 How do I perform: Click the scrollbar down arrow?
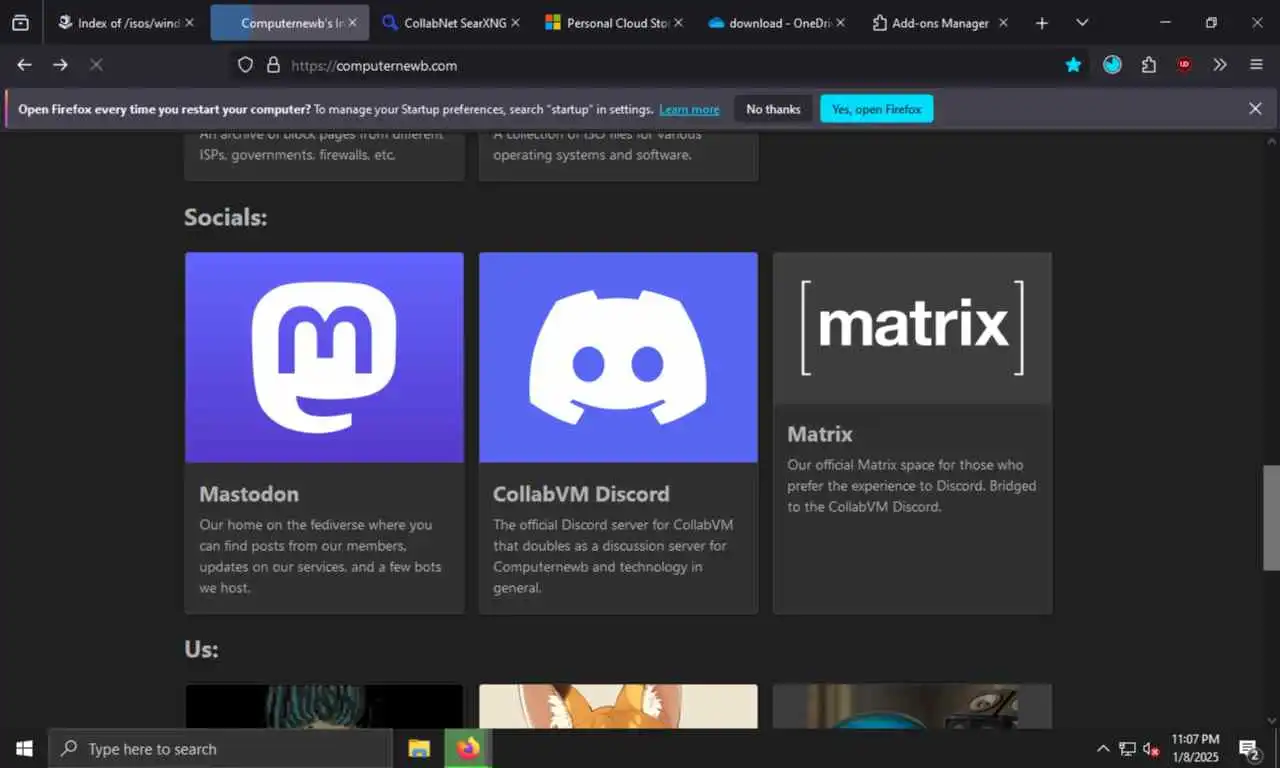click(1271, 720)
